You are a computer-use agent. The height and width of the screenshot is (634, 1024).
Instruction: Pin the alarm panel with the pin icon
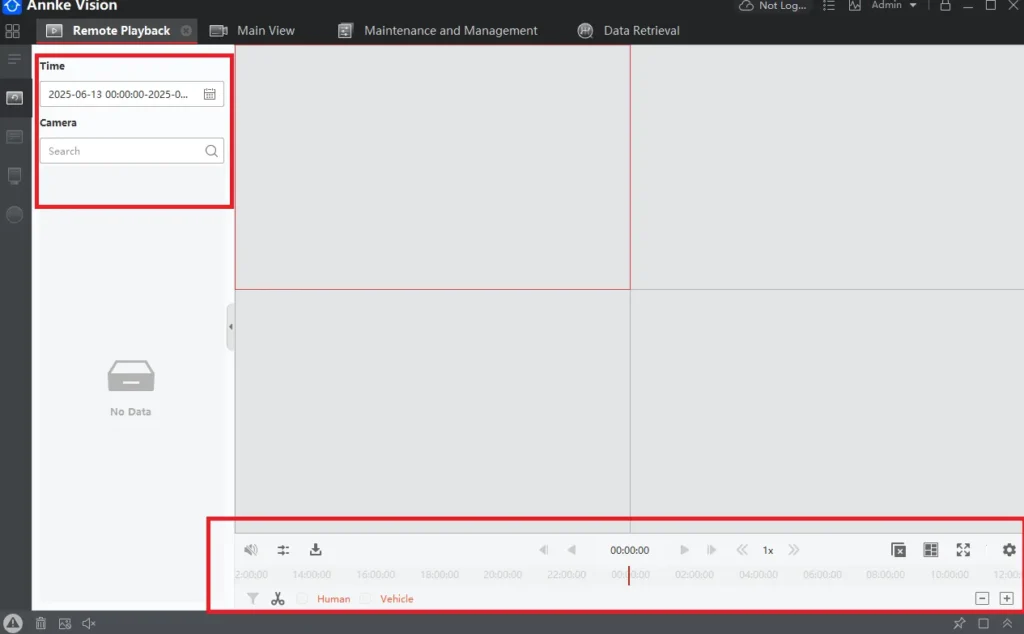point(959,624)
